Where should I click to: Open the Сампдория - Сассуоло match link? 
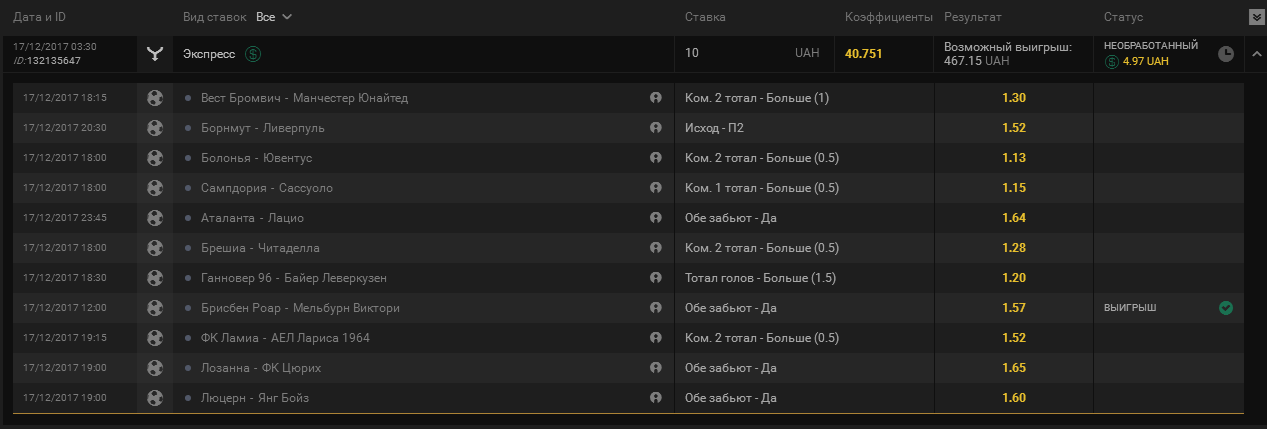(x=267, y=188)
